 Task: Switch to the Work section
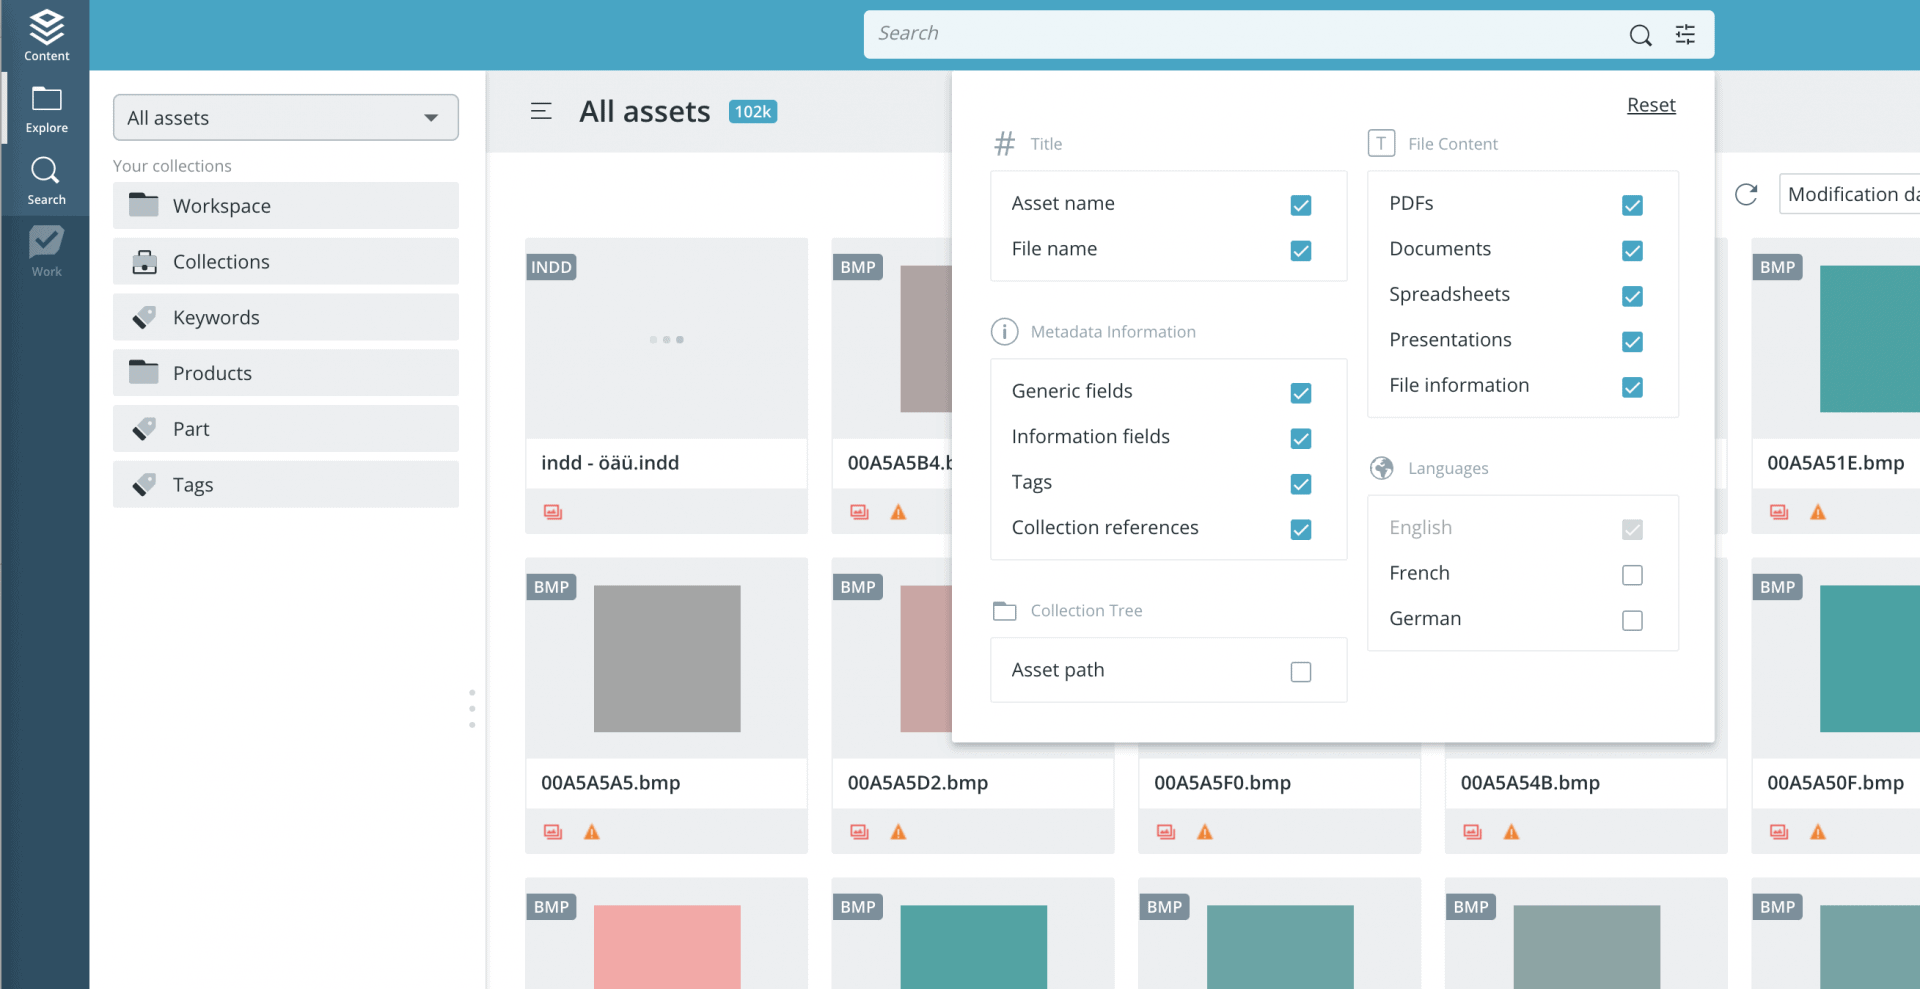(45, 248)
